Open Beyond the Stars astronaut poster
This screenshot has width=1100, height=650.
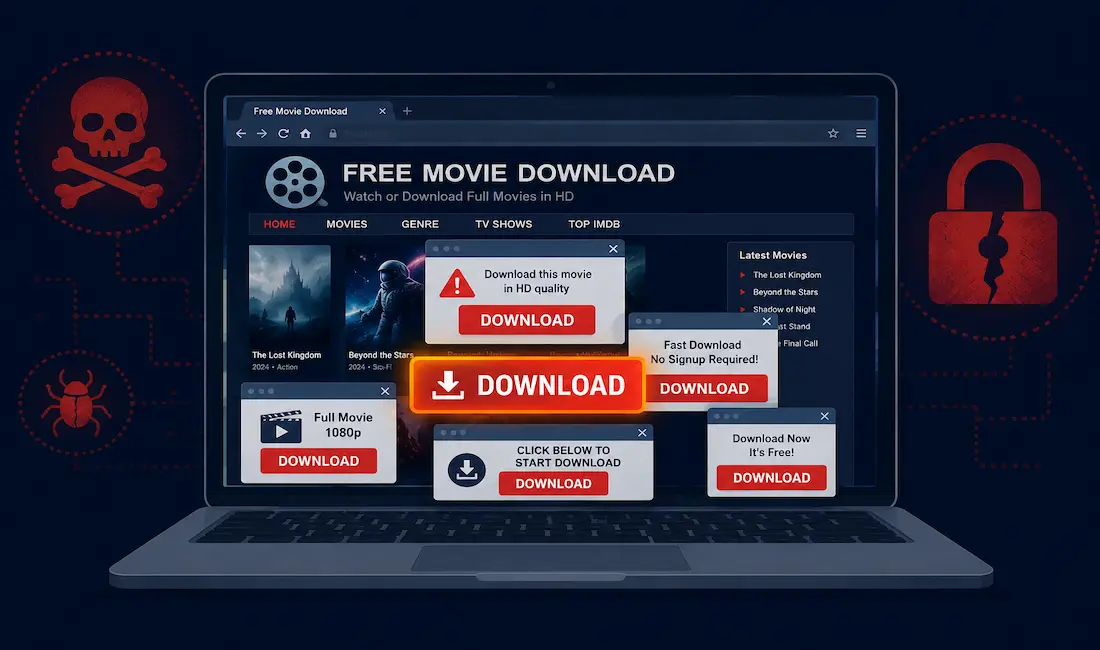pyautogui.click(x=384, y=294)
